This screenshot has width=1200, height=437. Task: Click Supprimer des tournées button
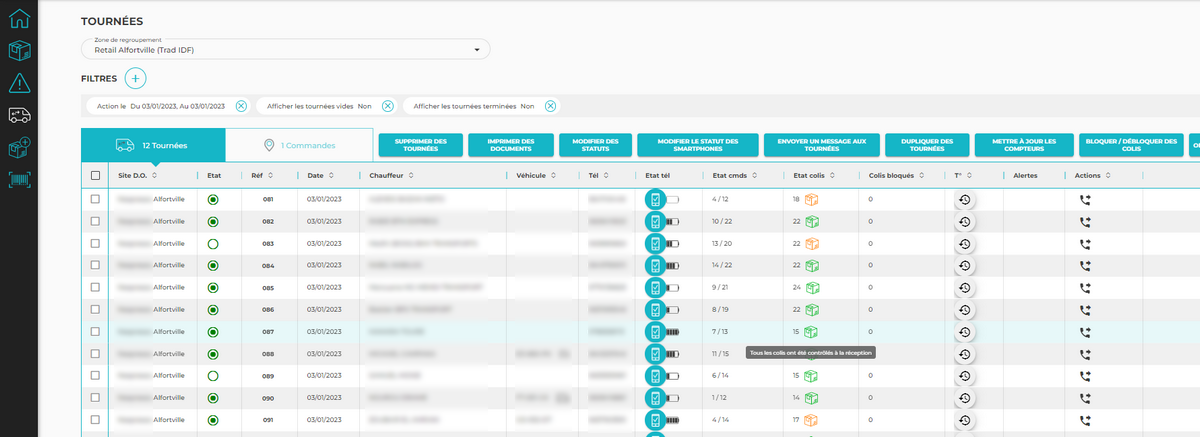[x=421, y=145]
